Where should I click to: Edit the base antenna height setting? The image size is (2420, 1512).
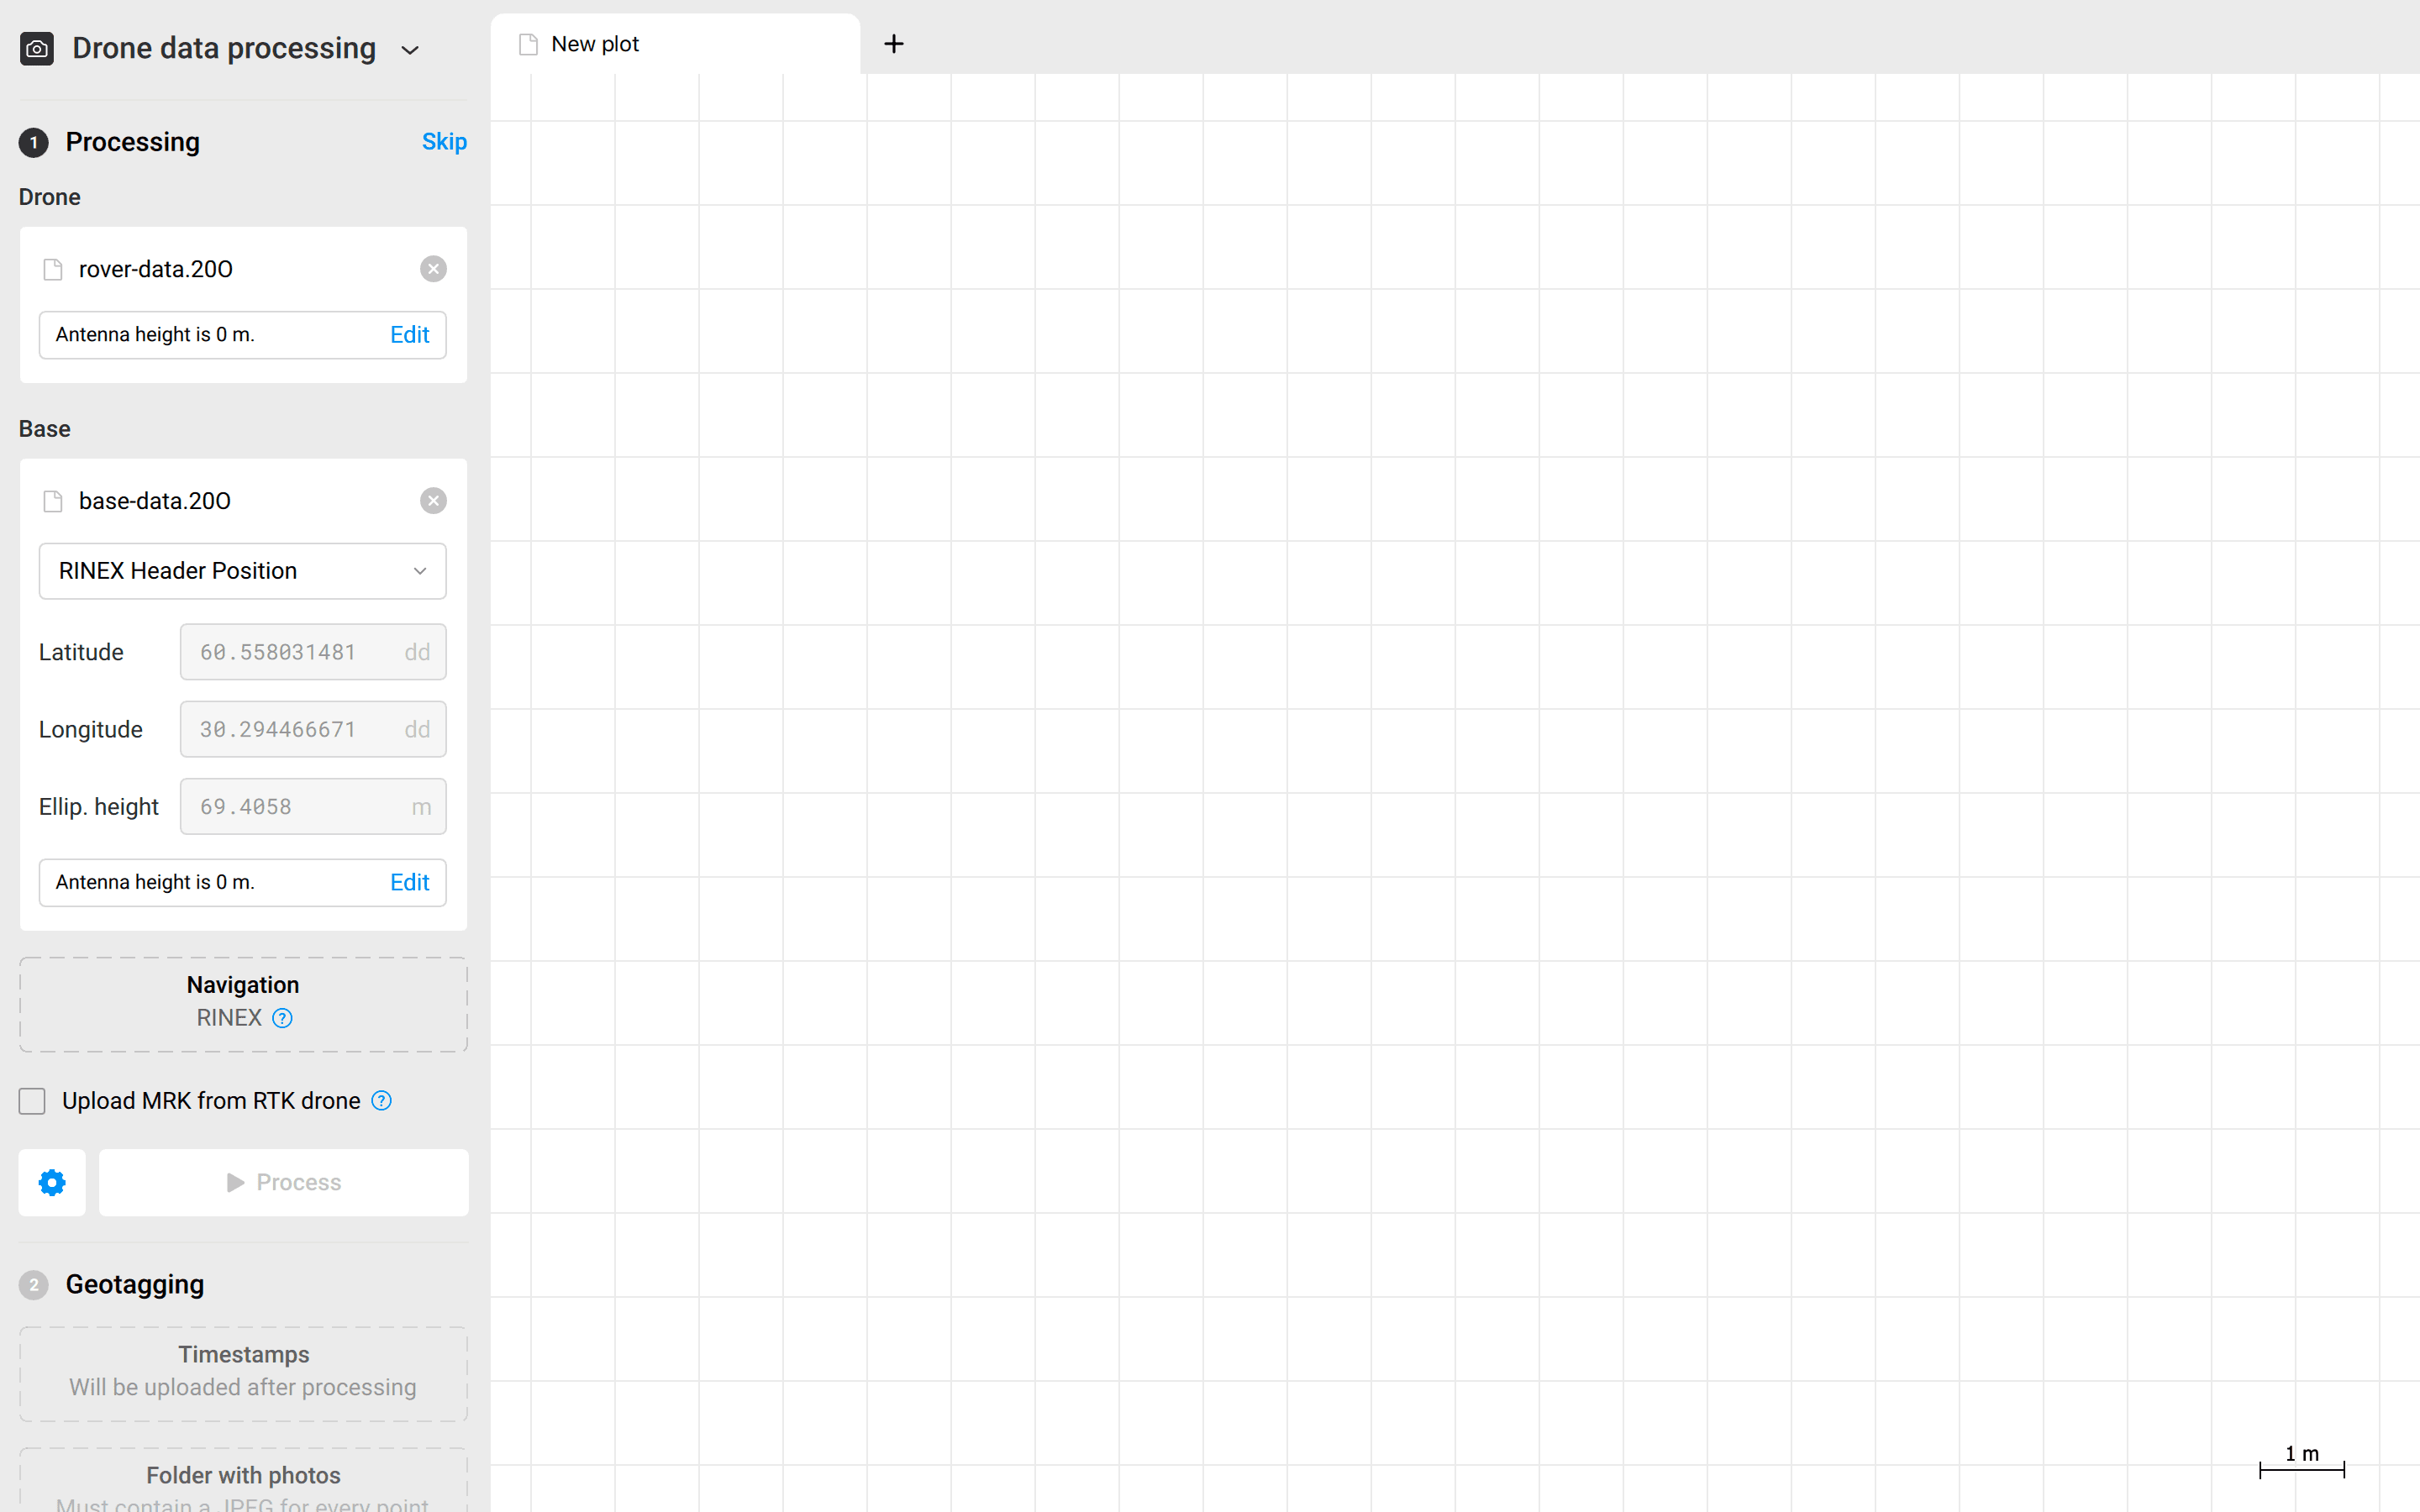pyautogui.click(x=409, y=881)
